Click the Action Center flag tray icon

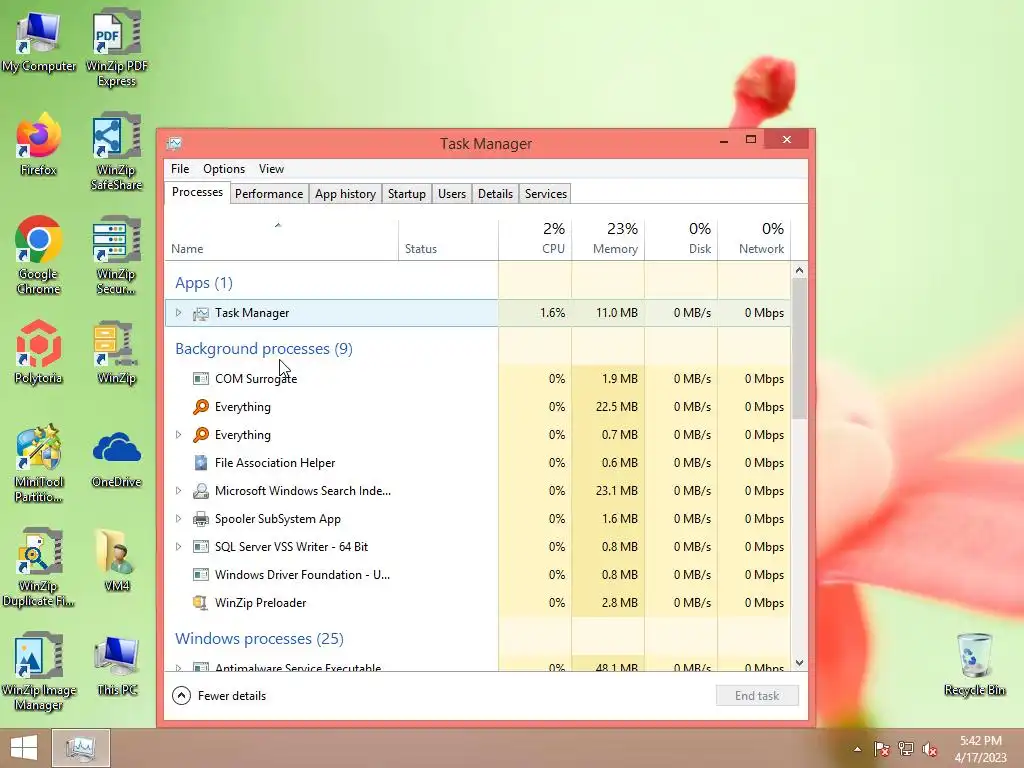881,749
